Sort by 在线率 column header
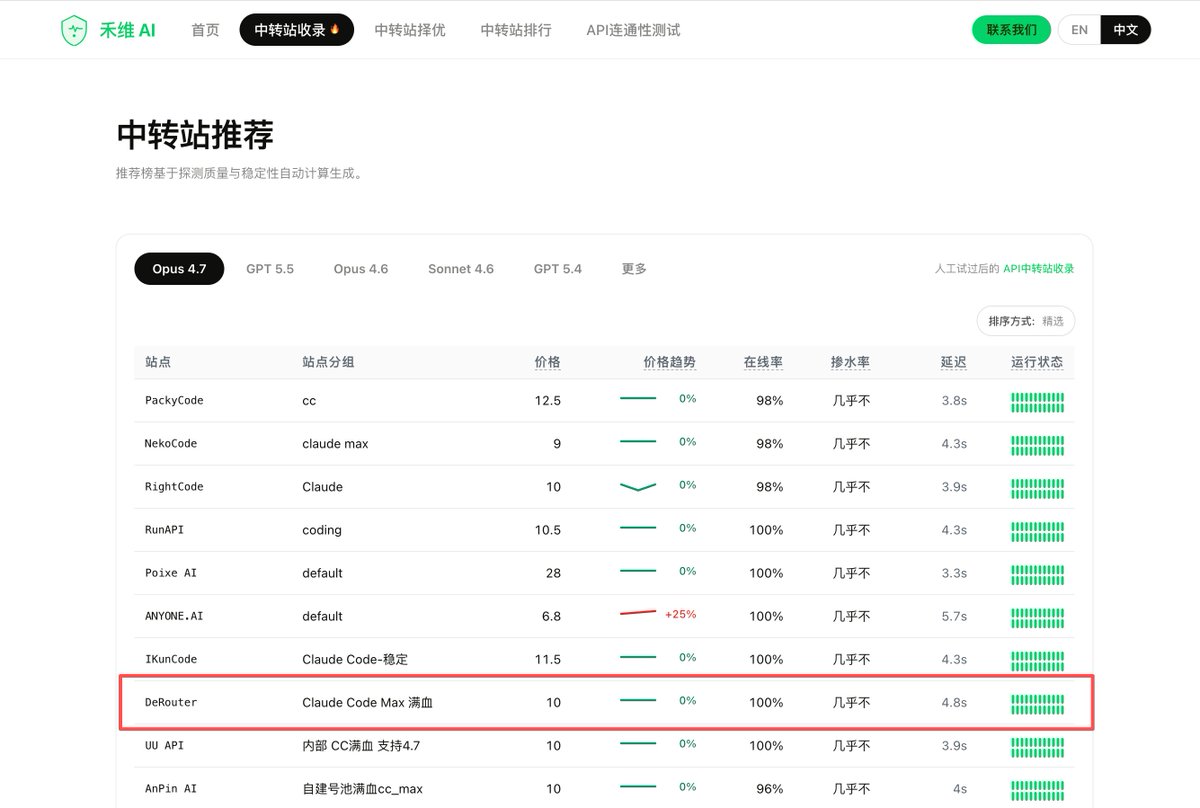1200x808 pixels. click(x=763, y=362)
